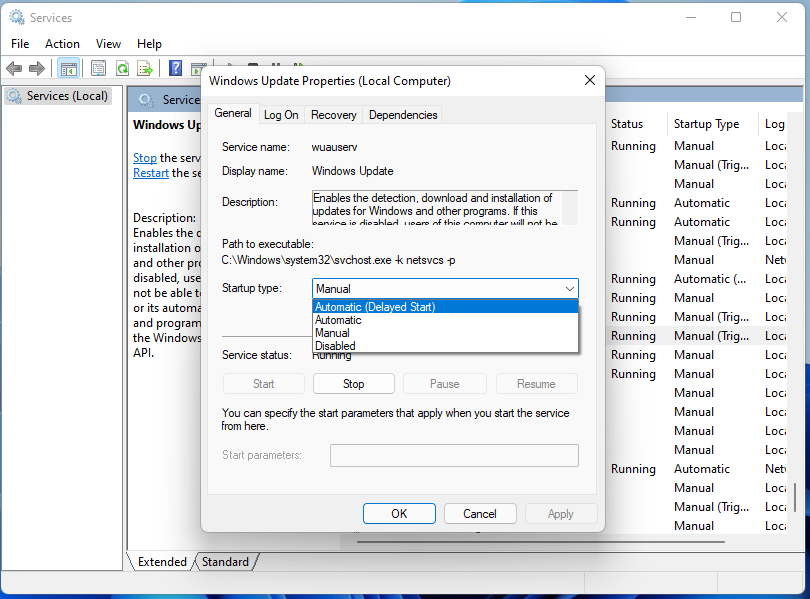Click the executable path text
The image size is (810, 599).
click(338, 260)
